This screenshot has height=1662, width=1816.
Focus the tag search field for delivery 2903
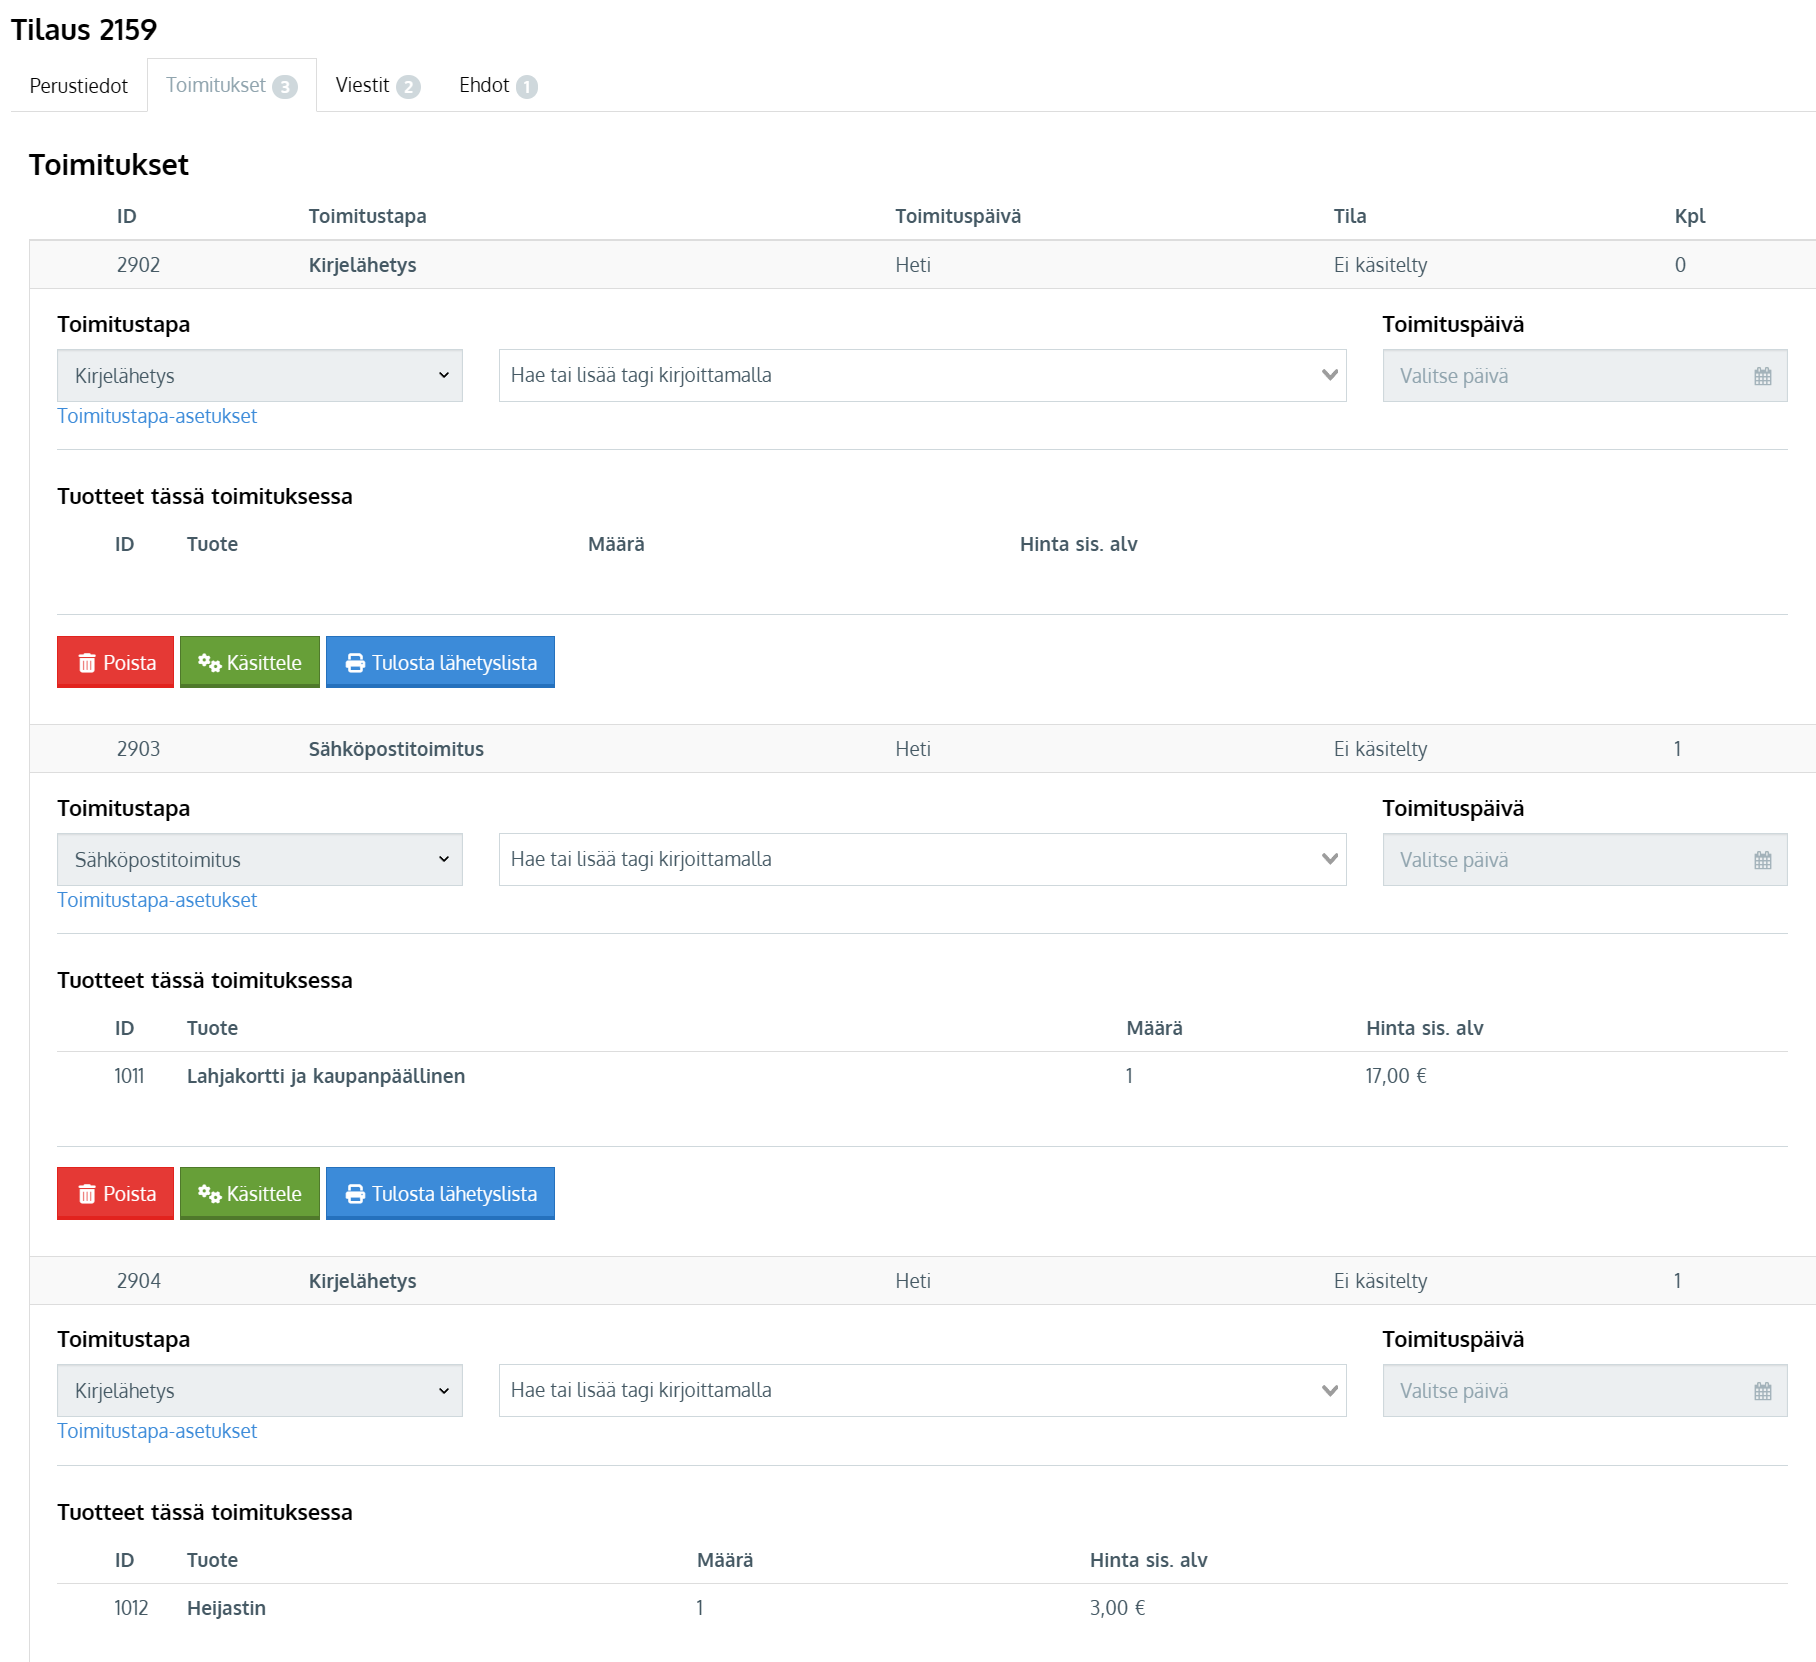pyautogui.click(x=922, y=860)
